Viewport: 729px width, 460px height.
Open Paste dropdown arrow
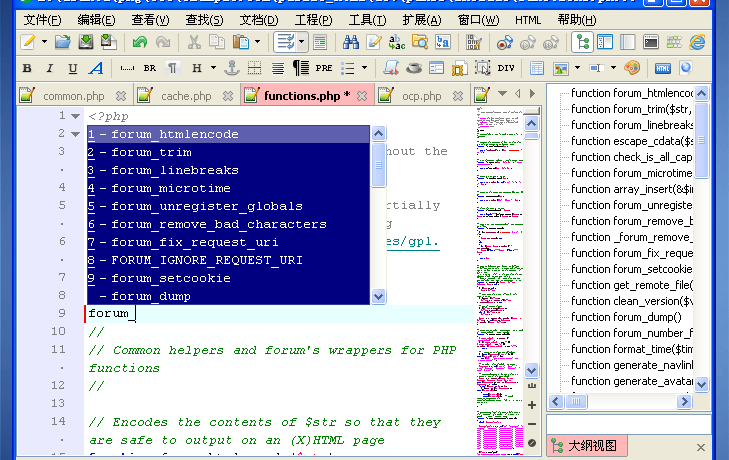[258, 42]
